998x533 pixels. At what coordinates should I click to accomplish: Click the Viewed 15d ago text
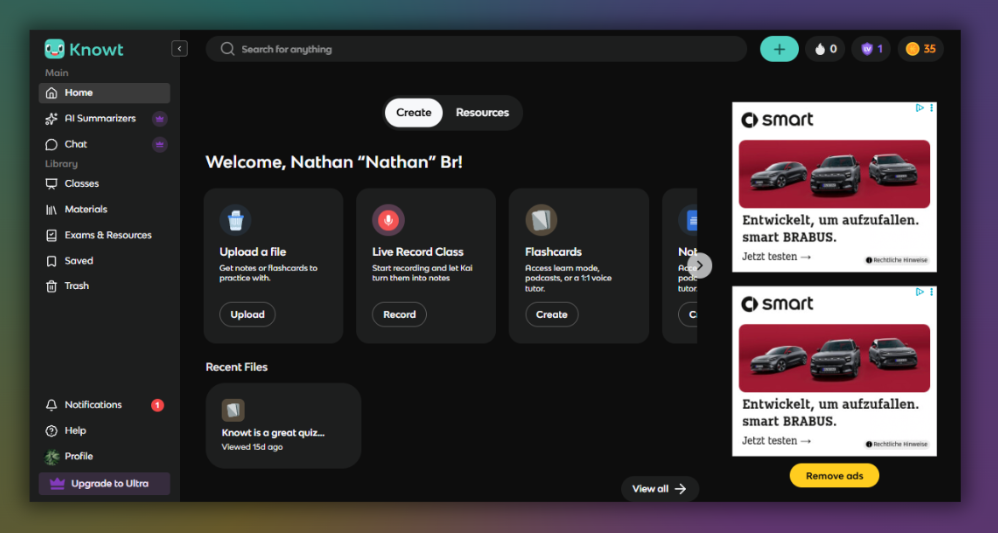[252, 447]
